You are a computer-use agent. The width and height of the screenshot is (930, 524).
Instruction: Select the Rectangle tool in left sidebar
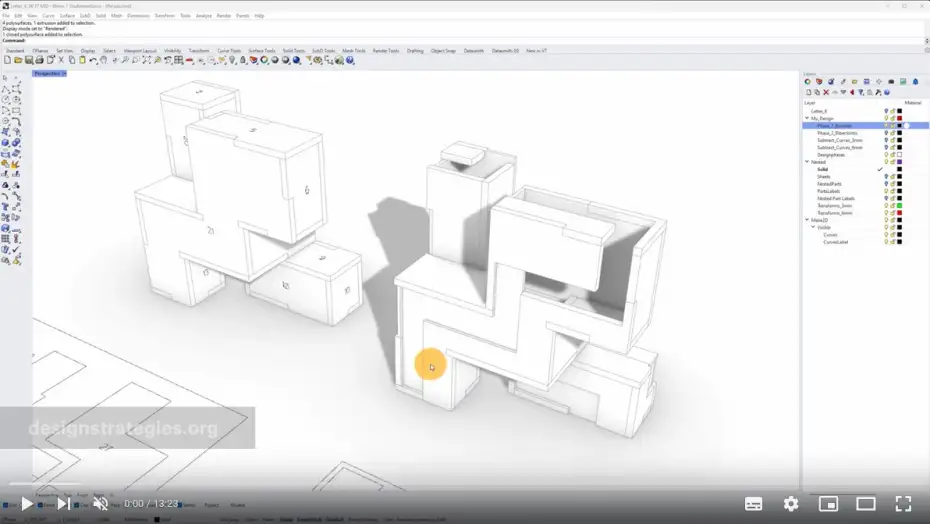point(16,110)
